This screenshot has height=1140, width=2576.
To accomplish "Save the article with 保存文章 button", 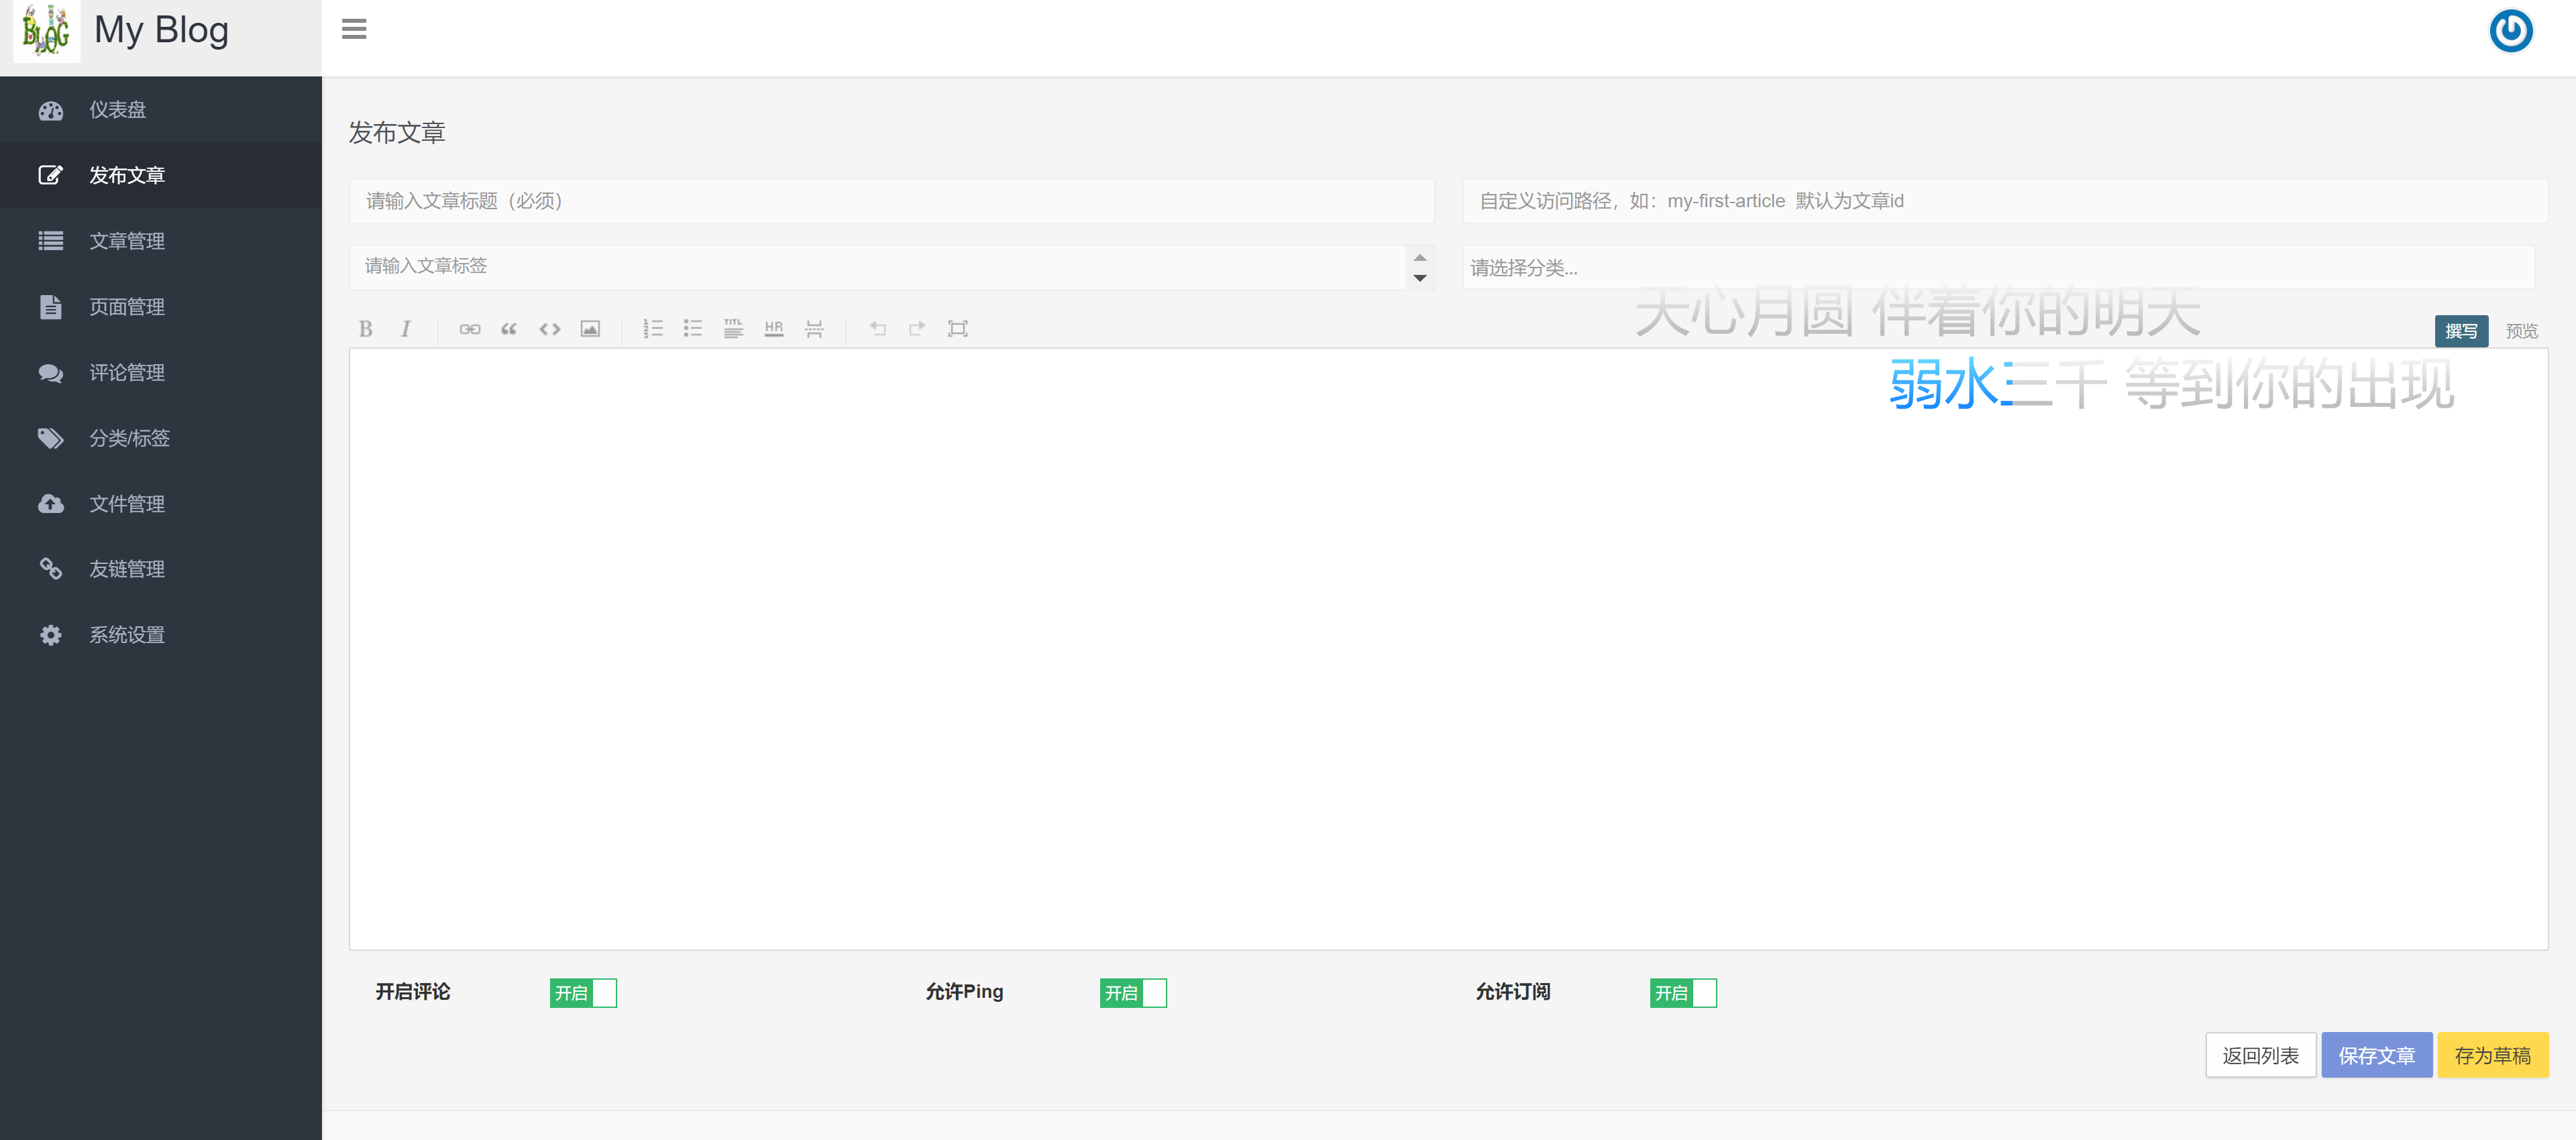I will point(2377,1054).
